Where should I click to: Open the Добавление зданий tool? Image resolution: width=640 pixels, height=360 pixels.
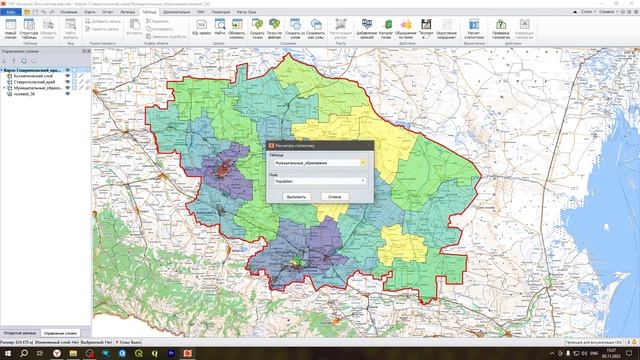[x=367, y=29]
